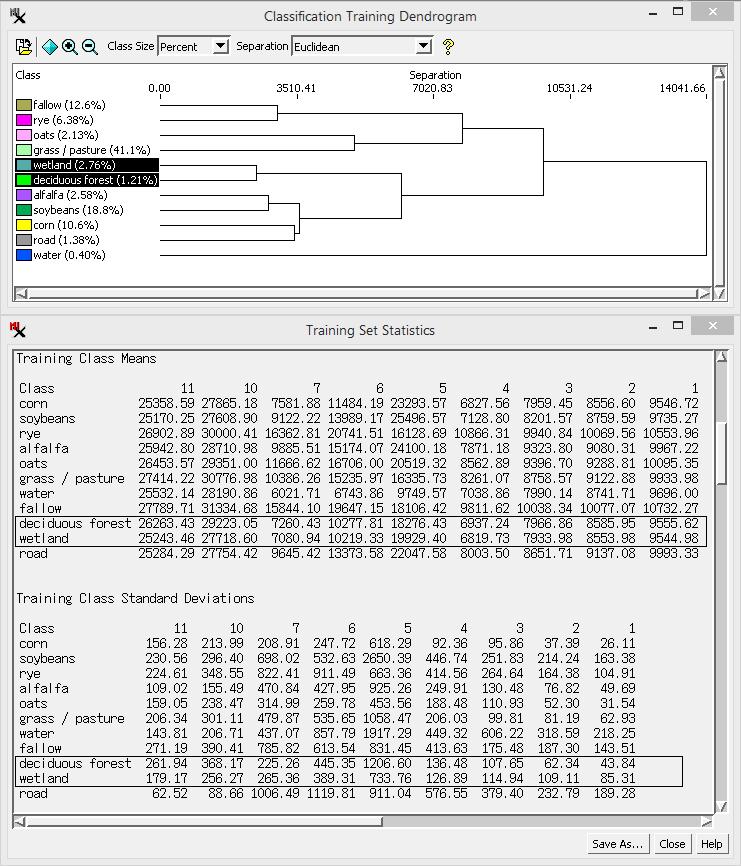Click the full view diamond icon
The width and height of the screenshot is (741, 866).
pyautogui.click(x=50, y=47)
